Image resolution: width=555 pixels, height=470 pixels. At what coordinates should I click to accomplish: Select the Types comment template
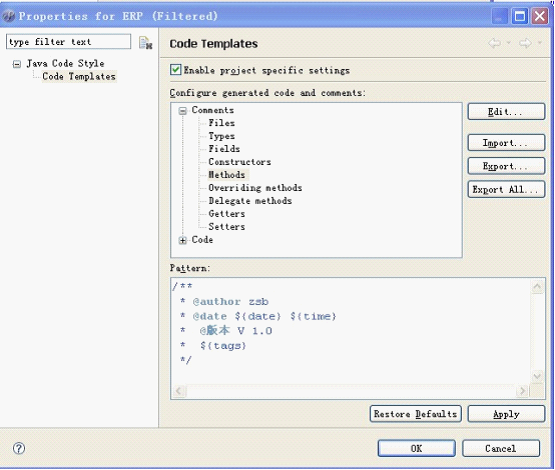pos(222,136)
